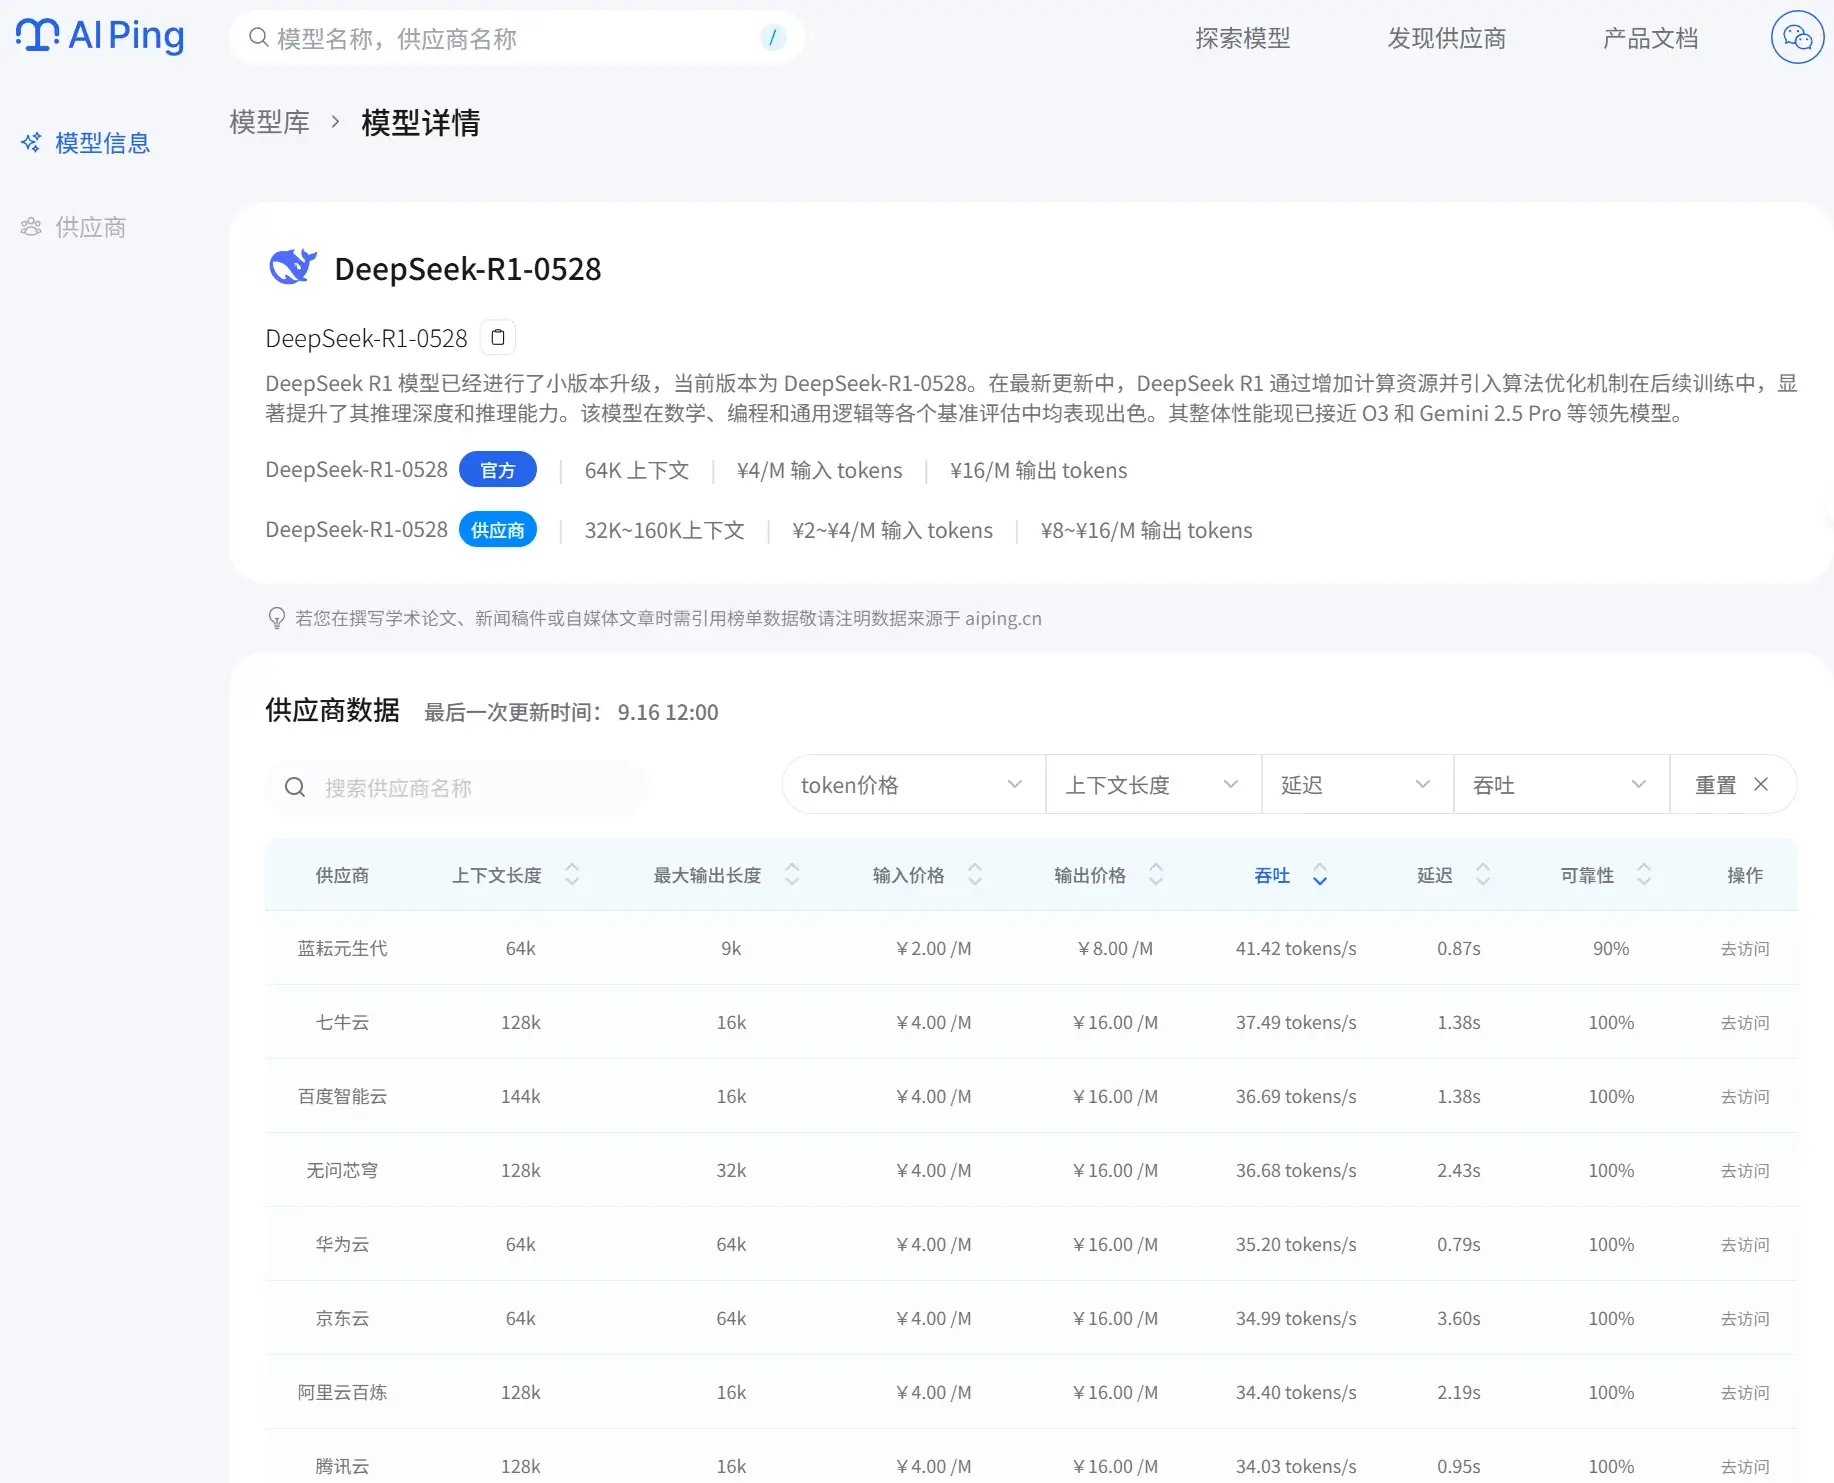The height and width of the screenshot is (1483, 1834).
Task: Copy the DeepSeek-R1-0528 model name
Action: tap(498, 338)
